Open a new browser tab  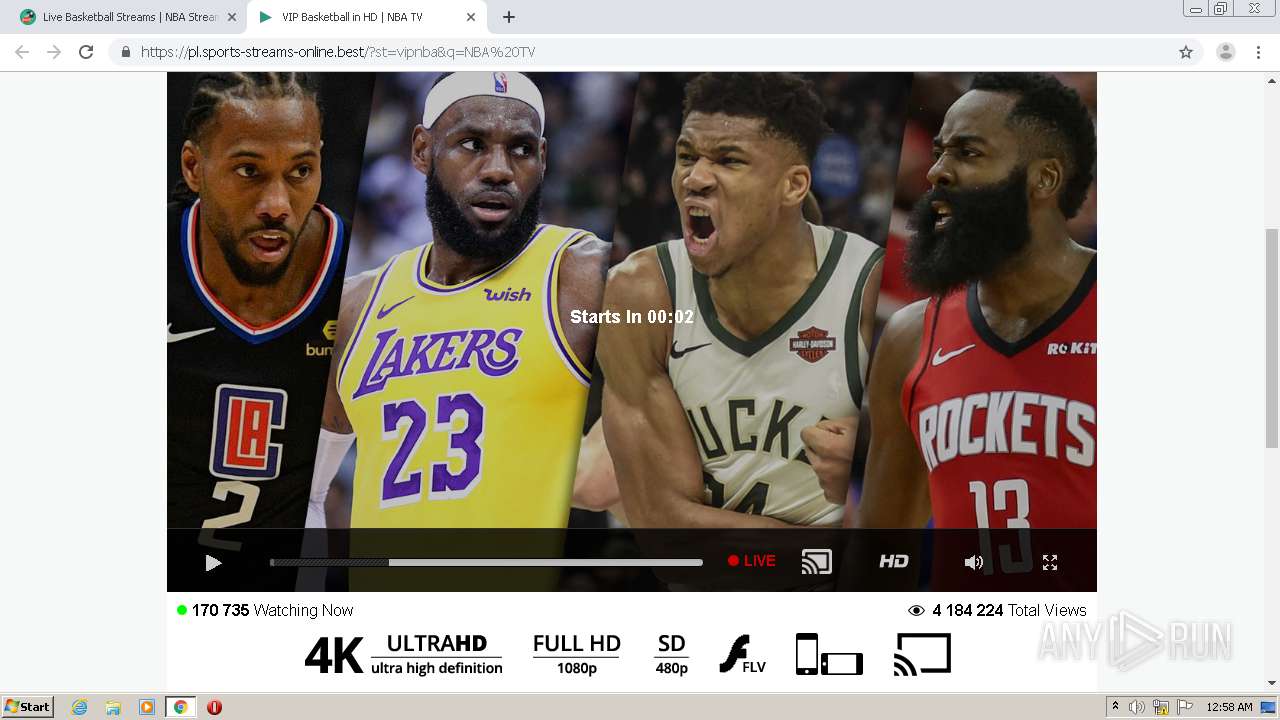pos(509,17)
